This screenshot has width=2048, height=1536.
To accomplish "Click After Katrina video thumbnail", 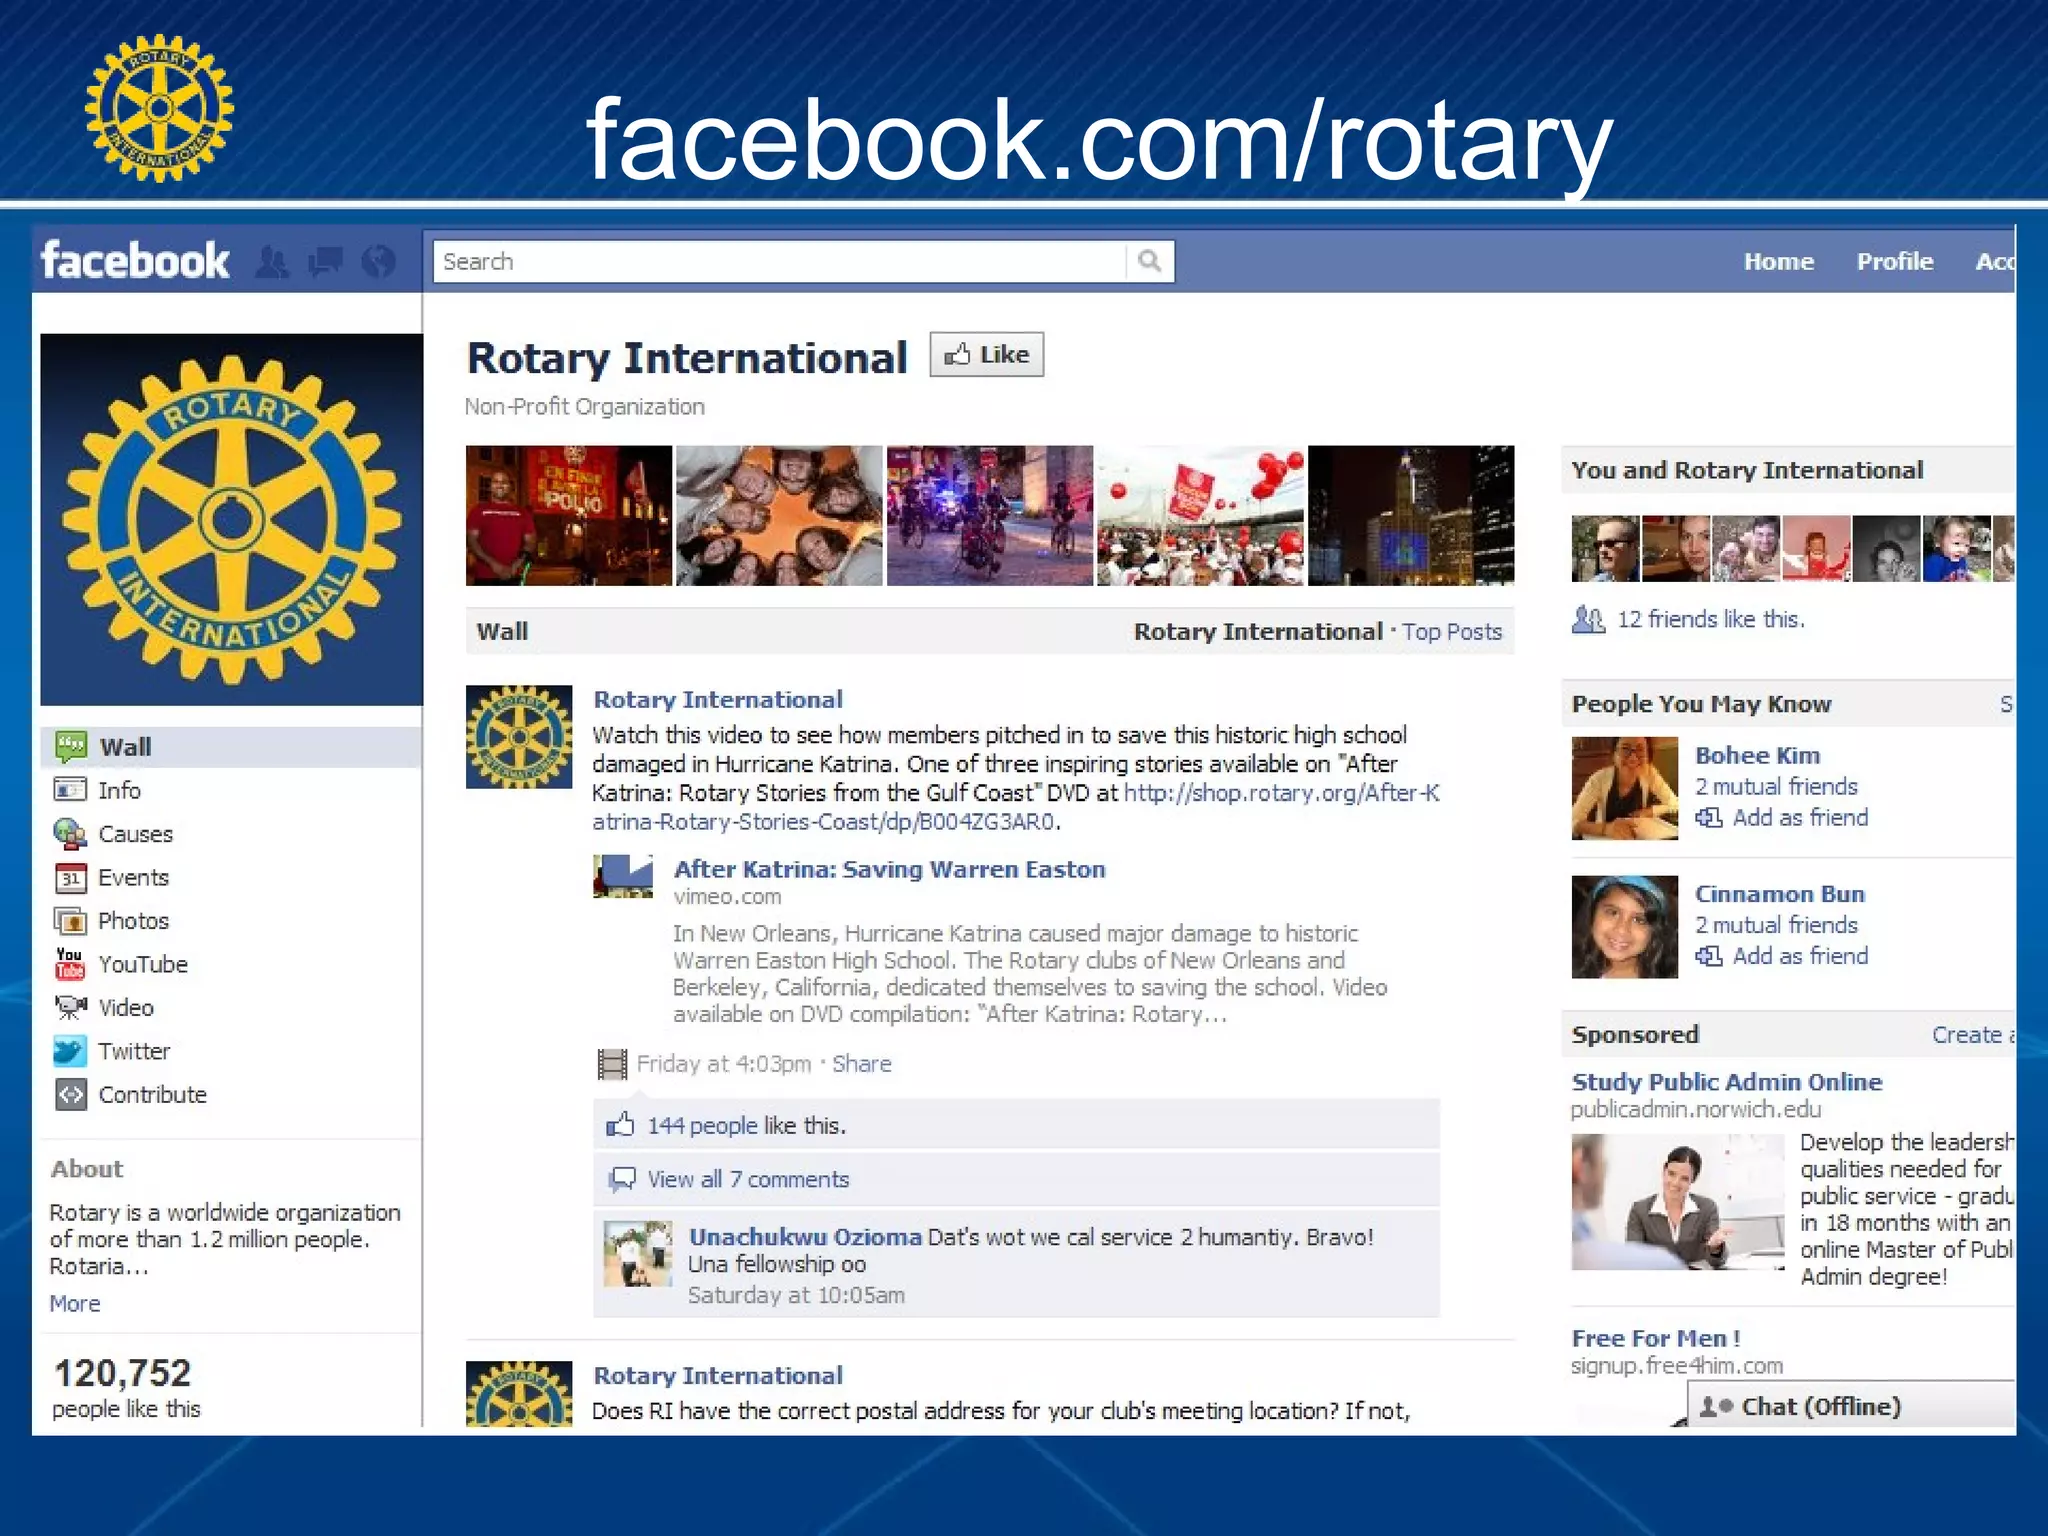I will click(623, 877).
